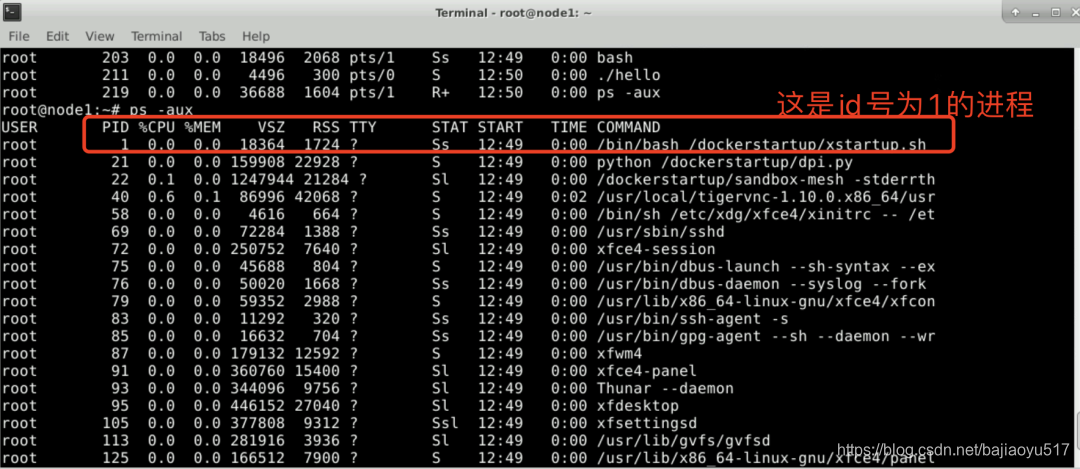1080x469 pixels.
Task: Click '/dockerstartup/sandbox-mesh -stderrth' command text
Action: click(x=766, y=180)
